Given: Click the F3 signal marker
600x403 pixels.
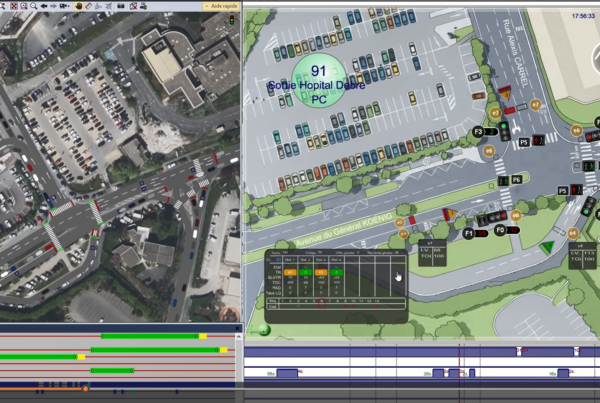Looking at the screenshot, I should coord(478,132).
